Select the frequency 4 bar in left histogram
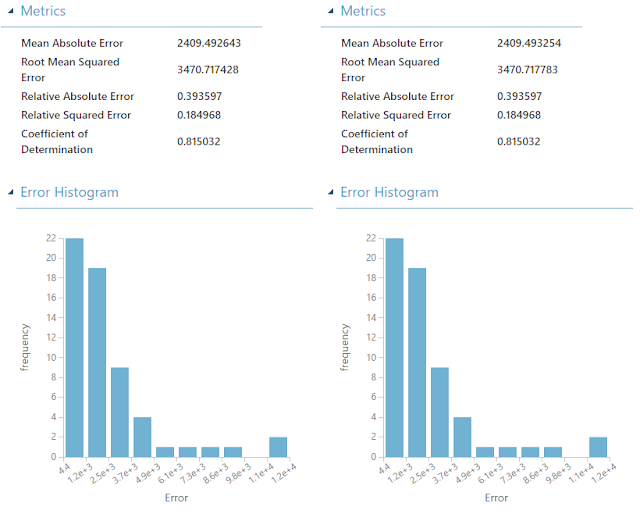Viewport: 640px width, 514px height. (x=142, y=437)
